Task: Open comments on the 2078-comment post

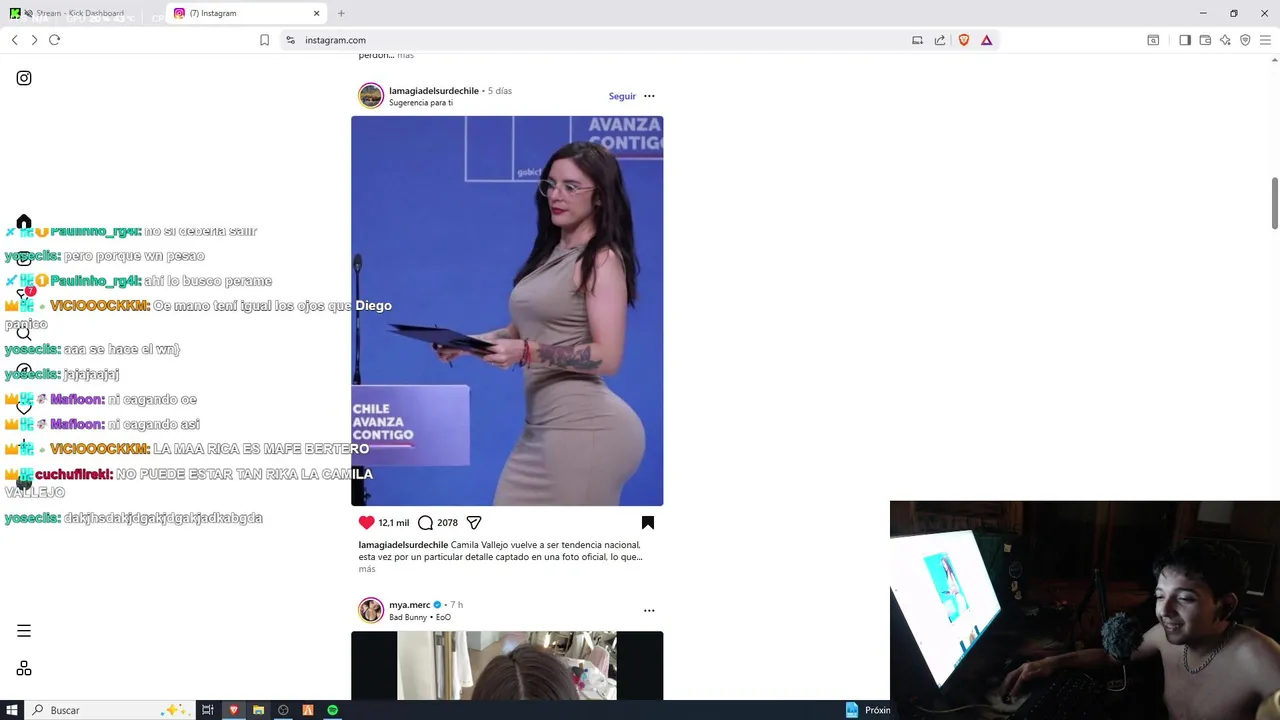Action: [426, 522]
